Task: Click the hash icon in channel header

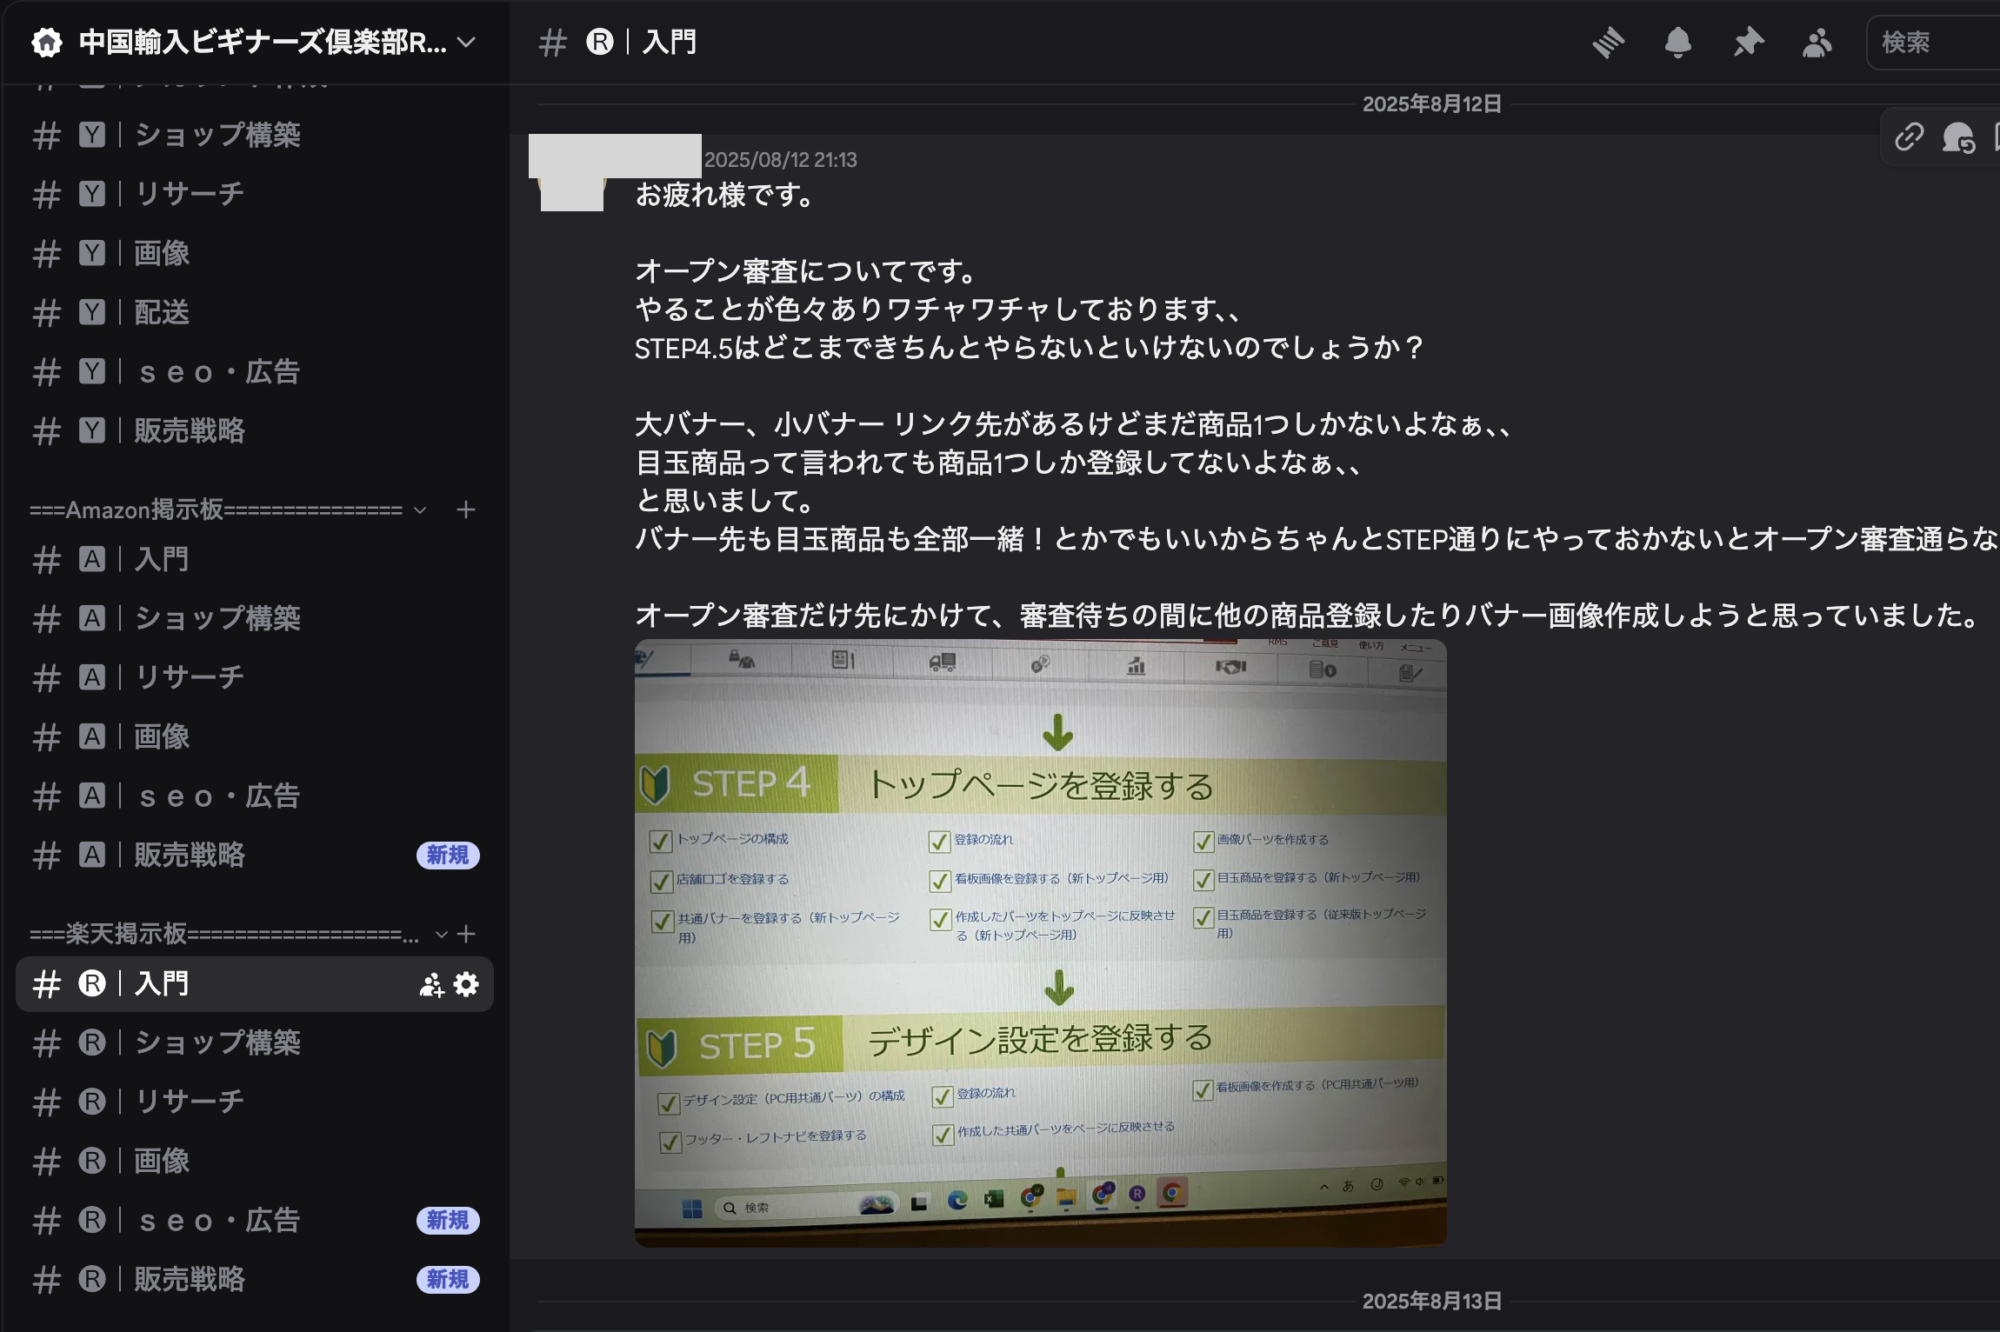Action: tap(552, 43)
